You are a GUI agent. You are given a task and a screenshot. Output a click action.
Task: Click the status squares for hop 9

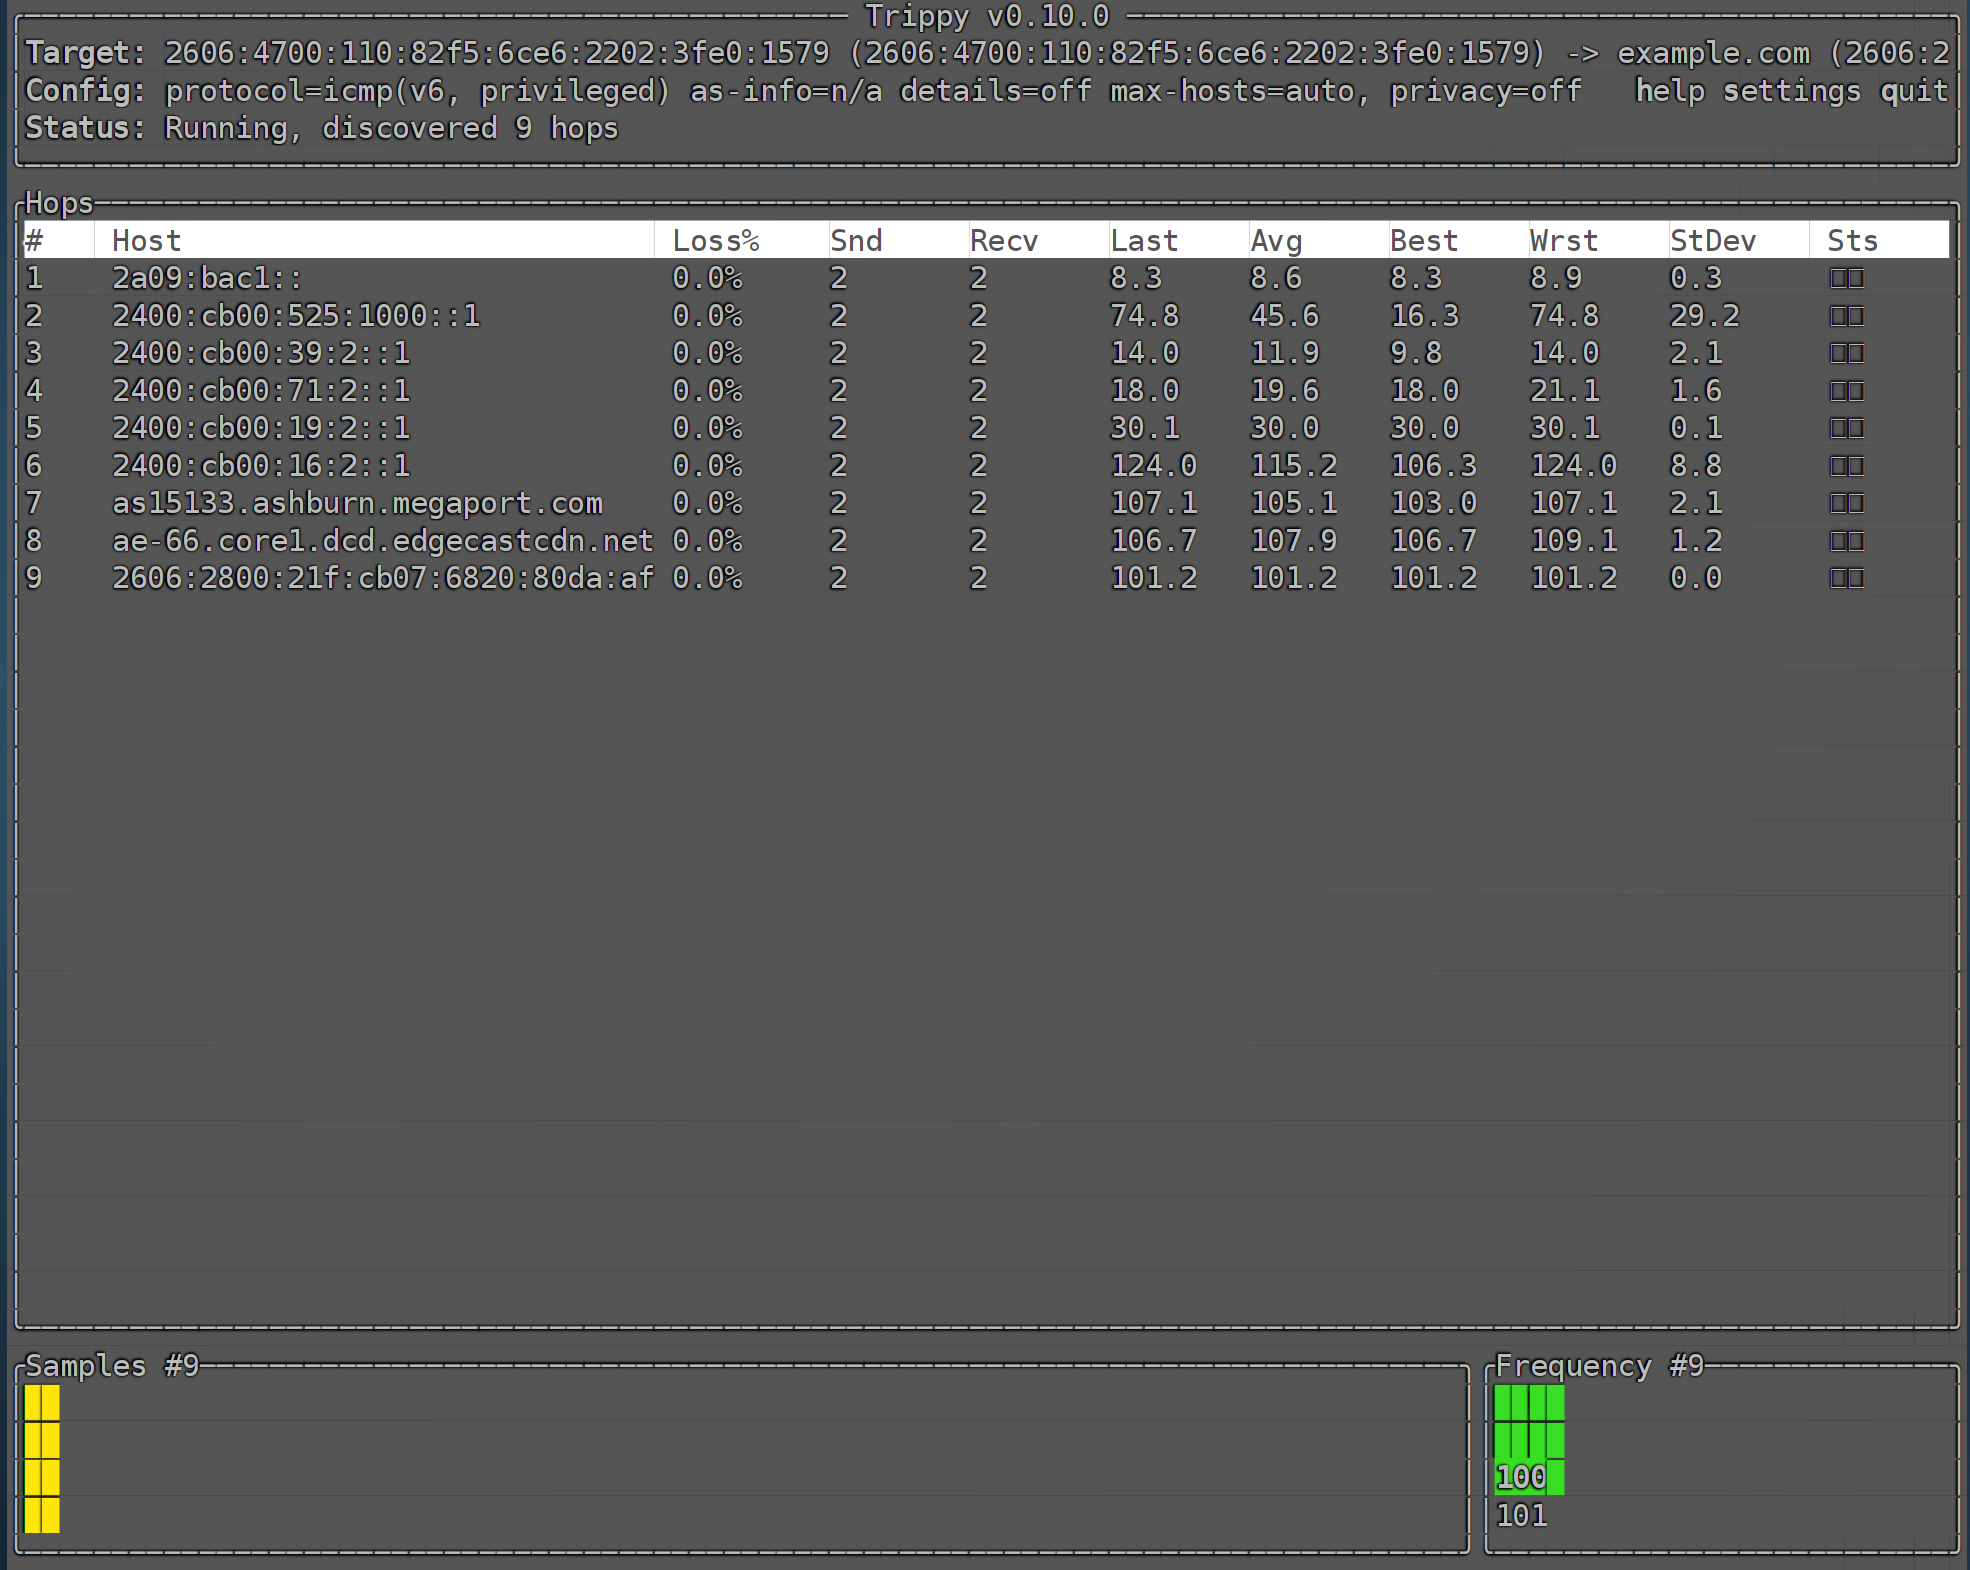[1846, 578]
